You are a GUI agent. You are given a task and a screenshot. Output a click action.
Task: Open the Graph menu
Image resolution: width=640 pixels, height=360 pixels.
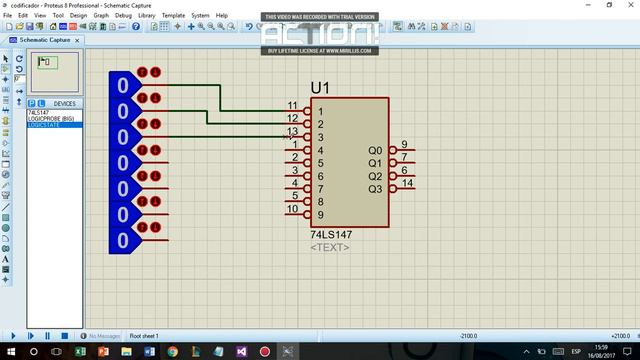pos(101,16)
